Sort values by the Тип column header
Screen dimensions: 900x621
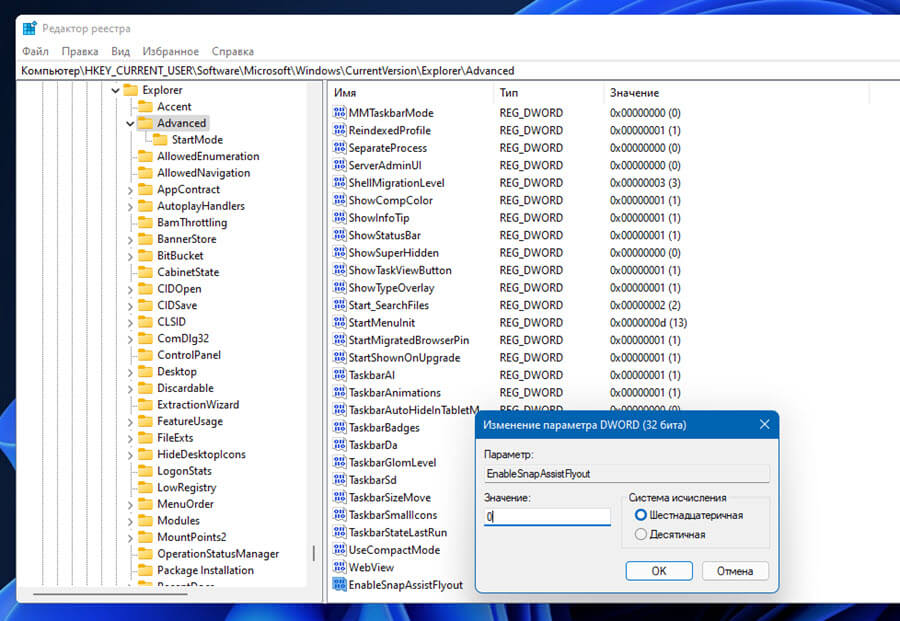click(x=548, y=92)
